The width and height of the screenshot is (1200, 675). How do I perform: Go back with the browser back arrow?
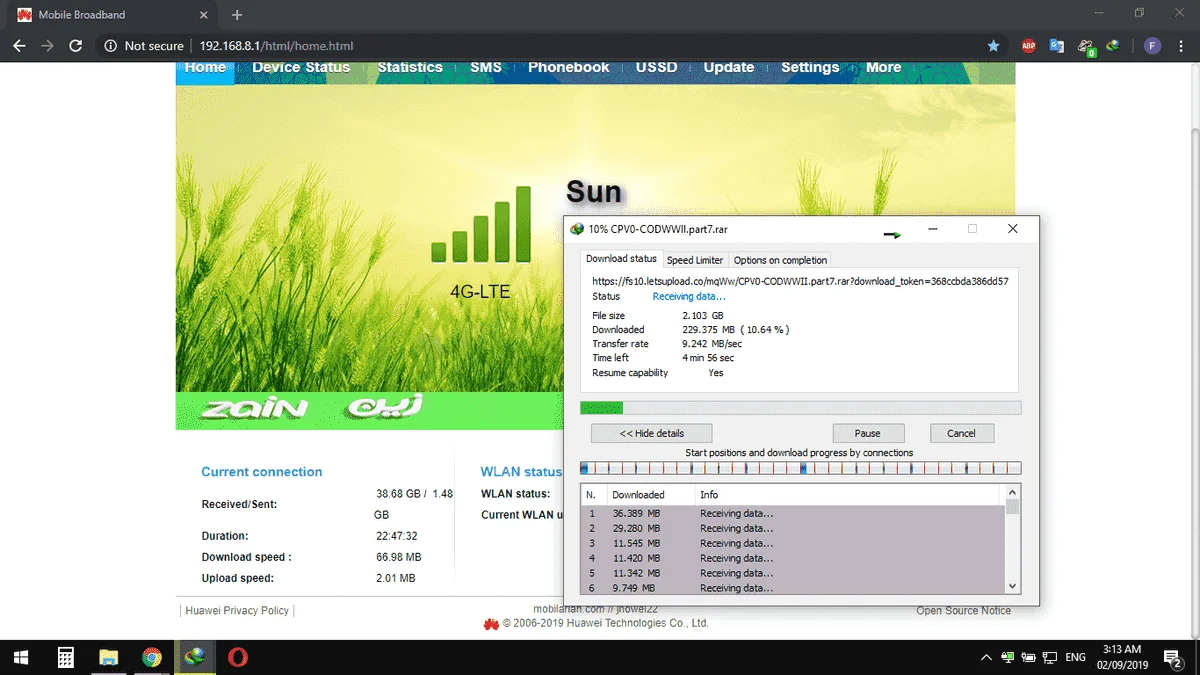coord(18,46)
